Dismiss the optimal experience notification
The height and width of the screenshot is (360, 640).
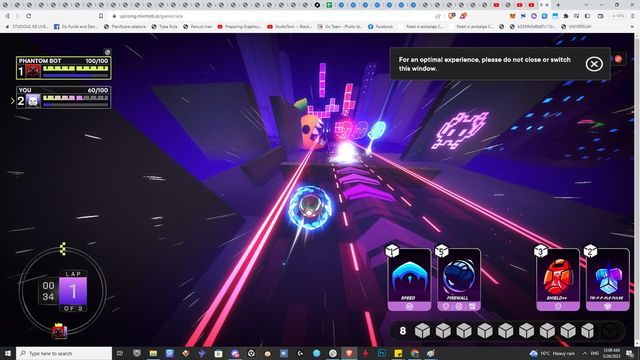tap(594, 64)
